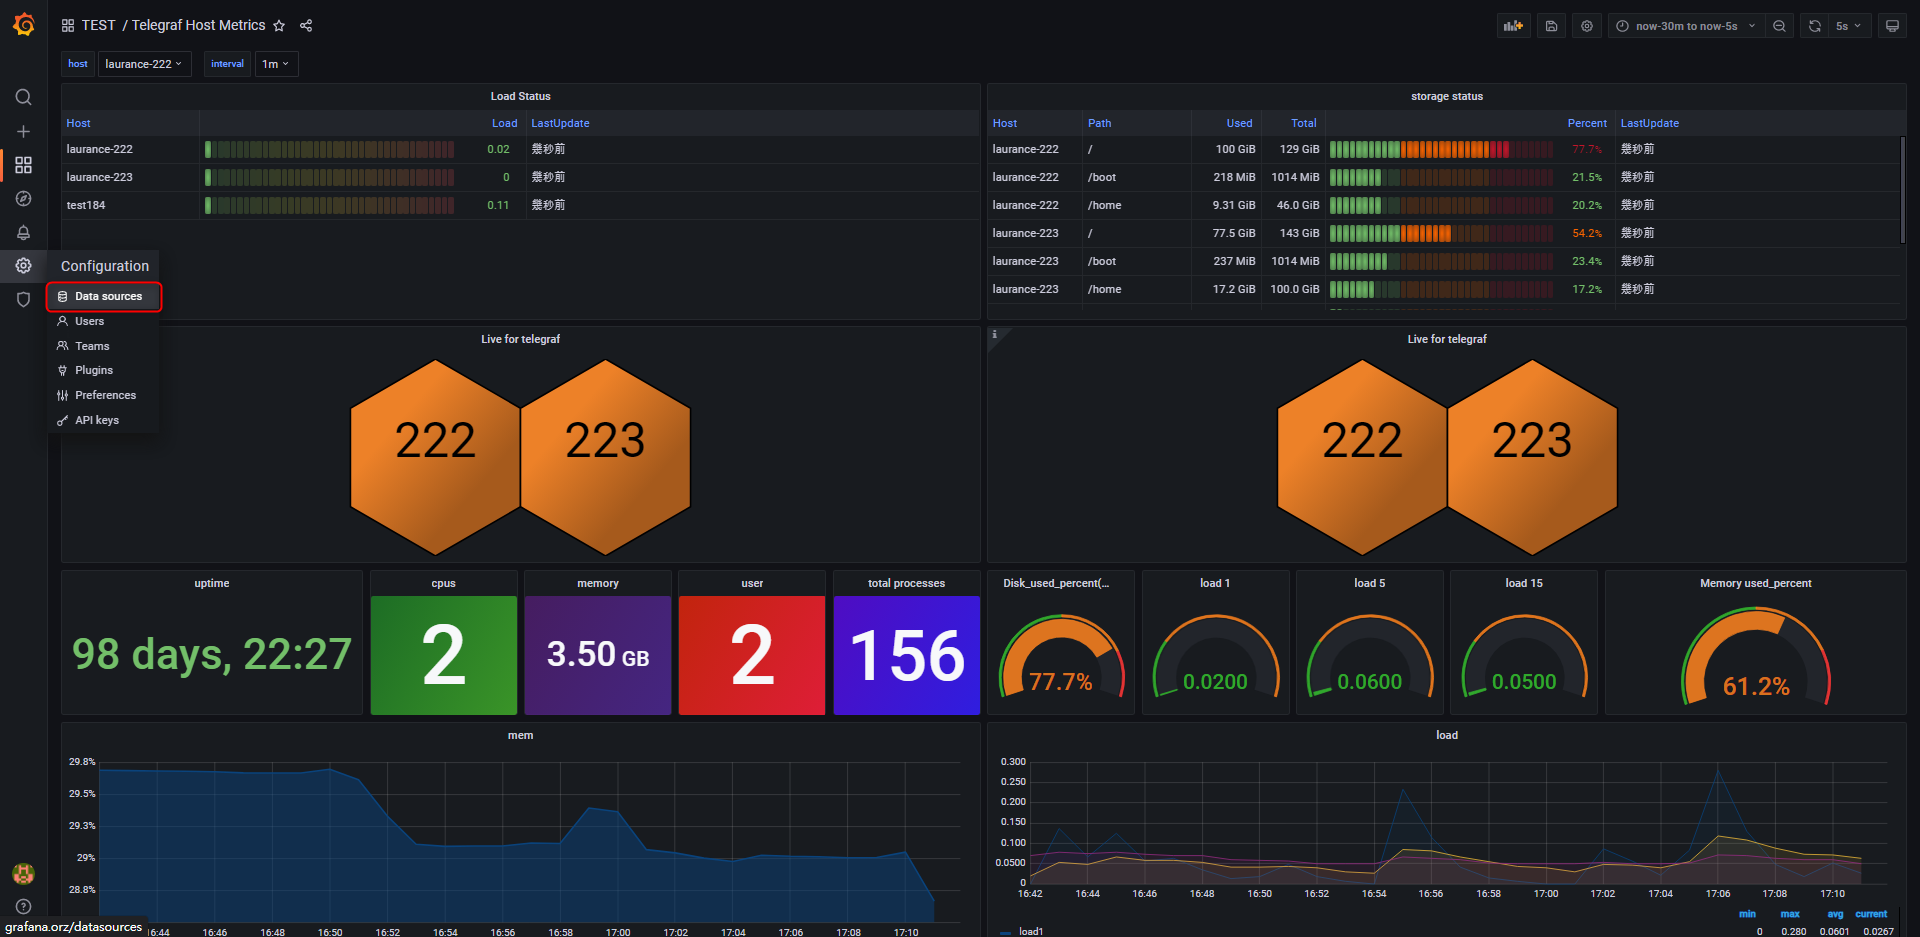The image size is (1920, 937).
Task: Sort storage table by Total column
Action: pyautogui.click(x=1303, y=123)
